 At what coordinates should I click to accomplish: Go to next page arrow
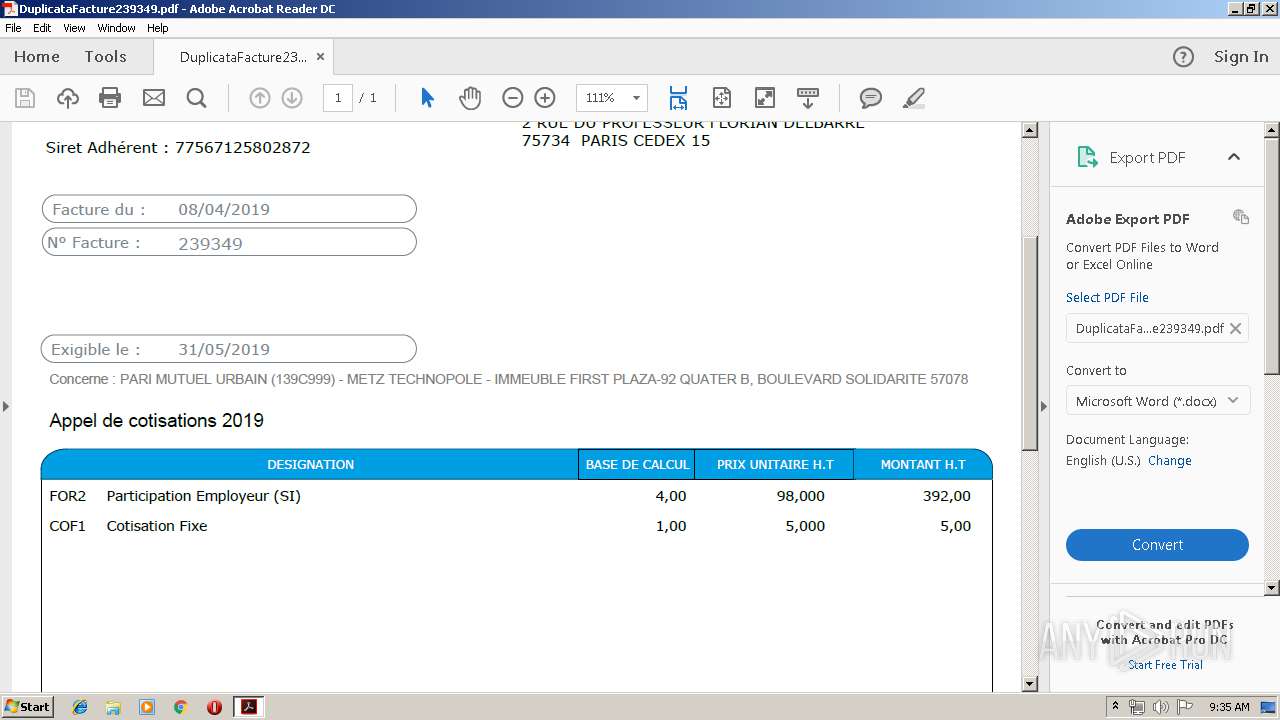coord(292,98)
